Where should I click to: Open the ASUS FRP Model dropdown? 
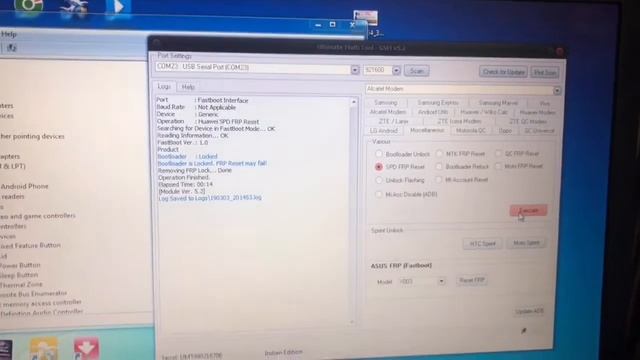click(x=441, y=281)
